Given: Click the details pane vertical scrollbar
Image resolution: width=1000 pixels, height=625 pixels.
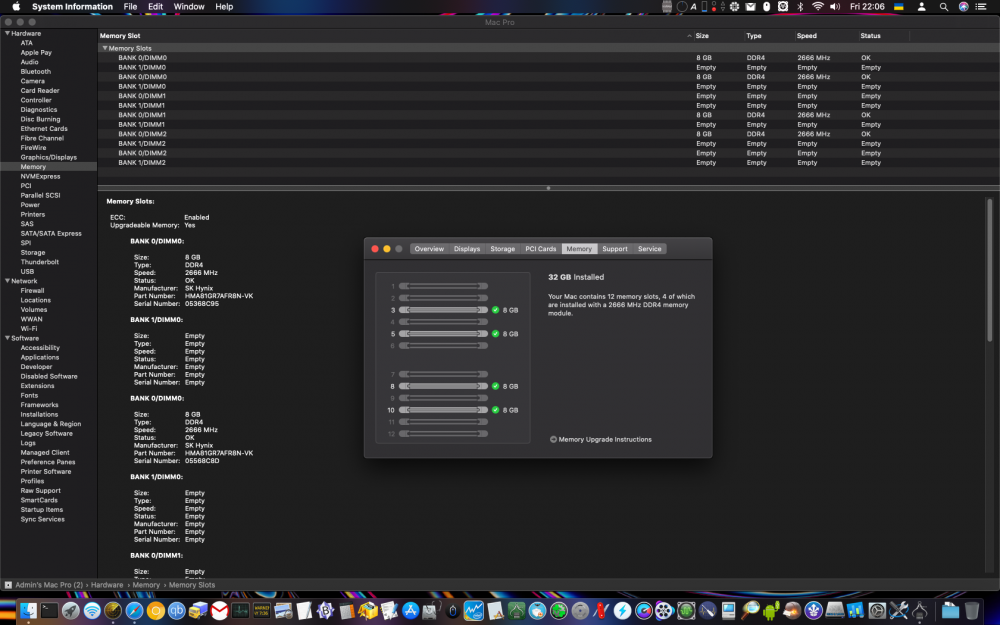Looking at the screenshot, I should (990, 270).
